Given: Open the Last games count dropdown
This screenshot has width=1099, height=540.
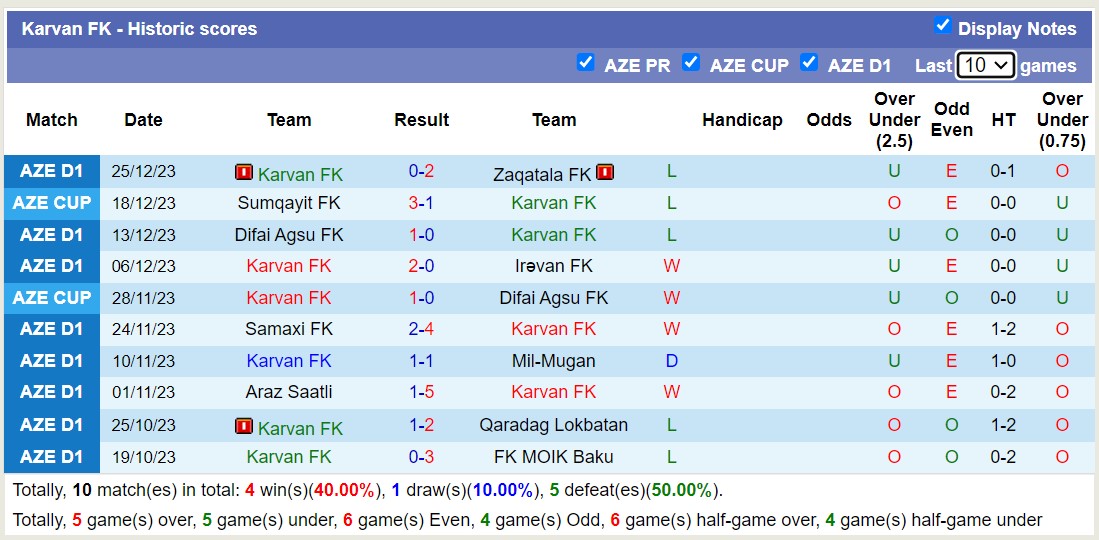Looking at the screenshot, I should tap(985, 65).
